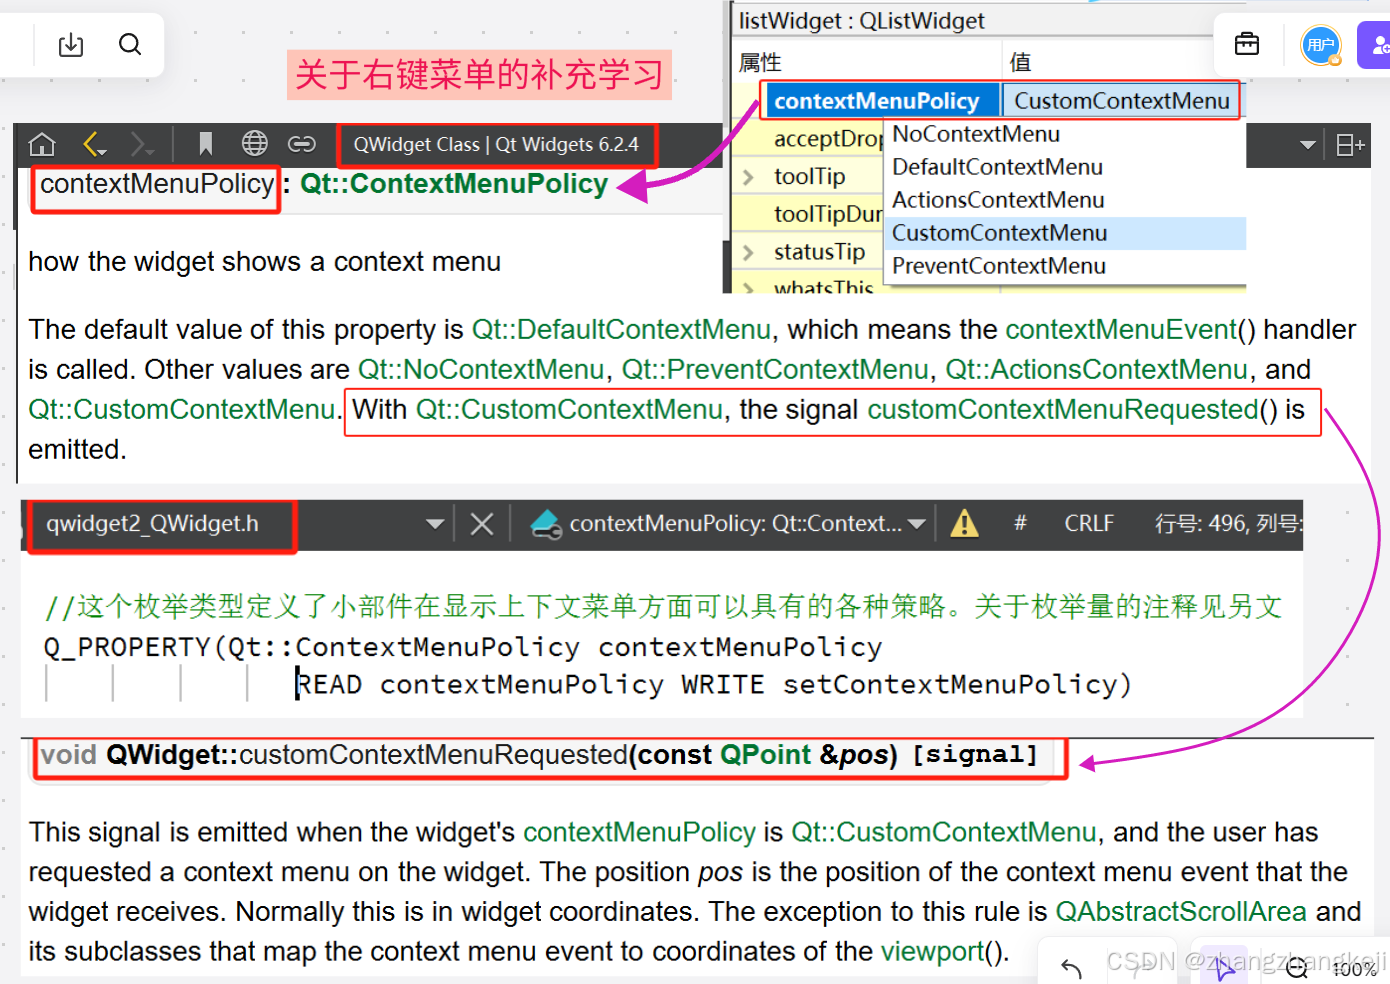This screenshot has width=1390, height=984.
Task: Choose PreventContextMenu from the dropdown list
Action: [x=999, y=266]
